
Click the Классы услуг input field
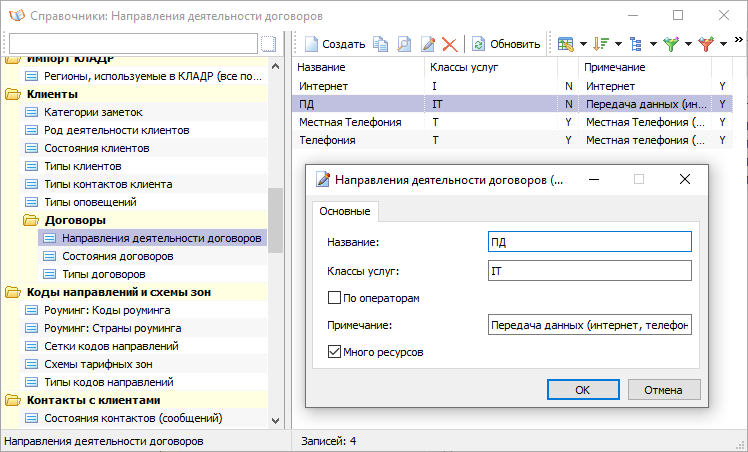(590, 271)
